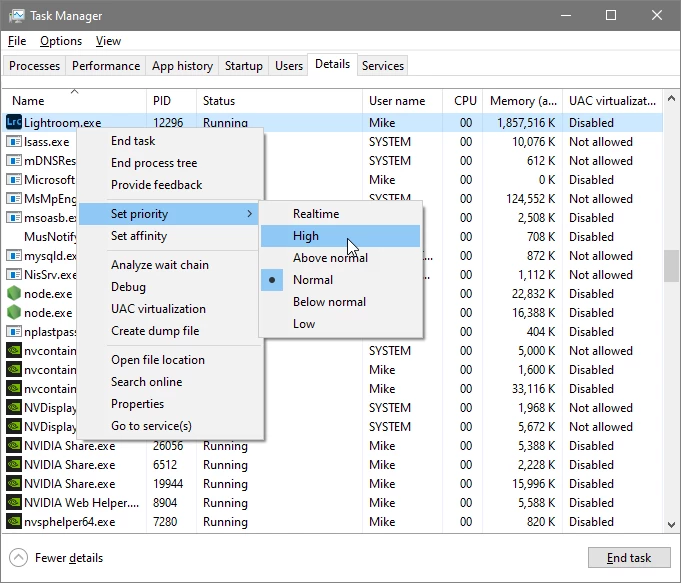The height and width of the screenshot is (583, 681).
Task: Select Analyze wait chain
Action: (x=171, y=265)
